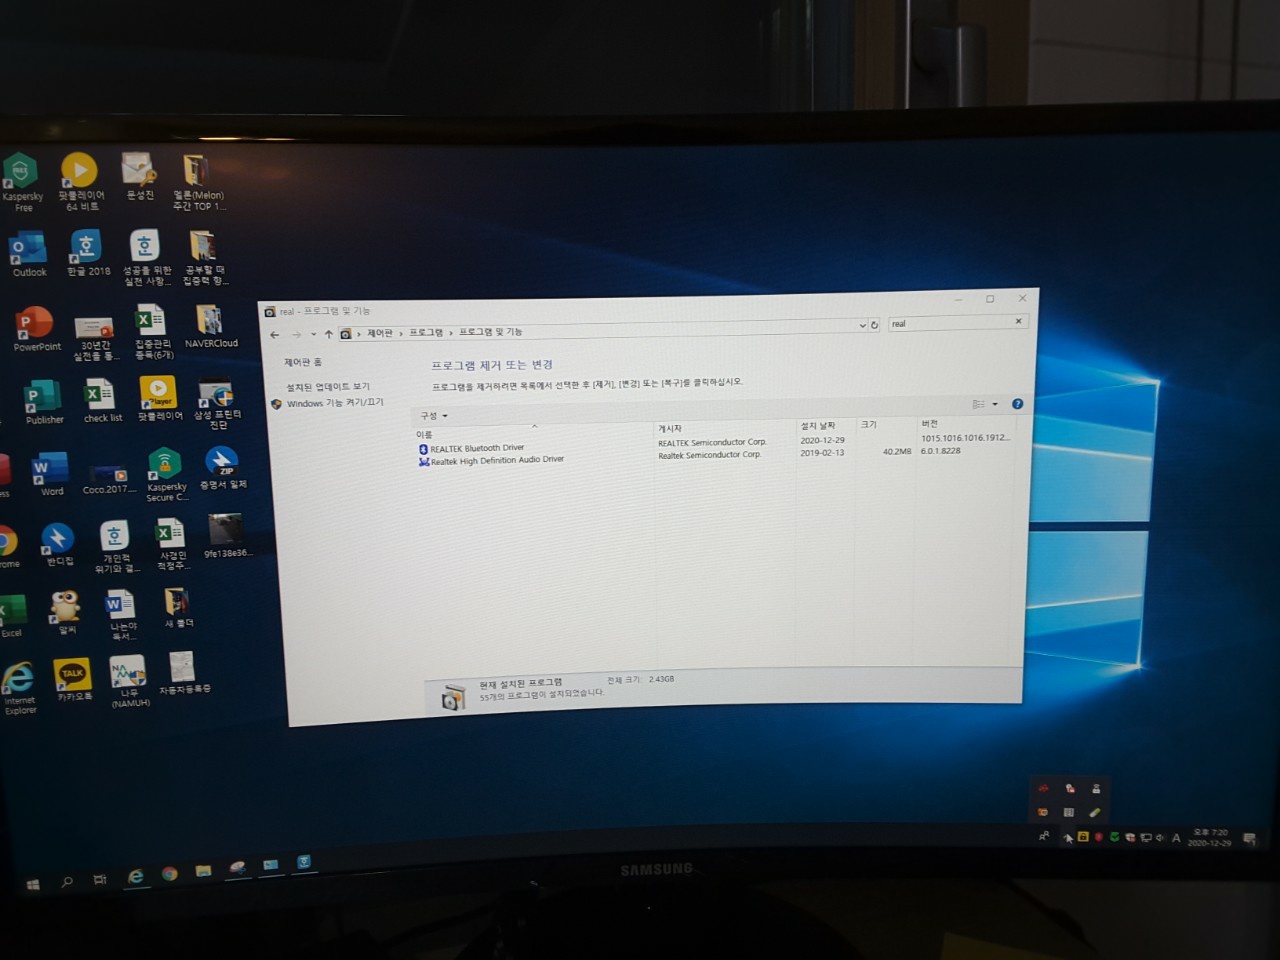Expand the view options dropdown

click(x=995, y=404)
